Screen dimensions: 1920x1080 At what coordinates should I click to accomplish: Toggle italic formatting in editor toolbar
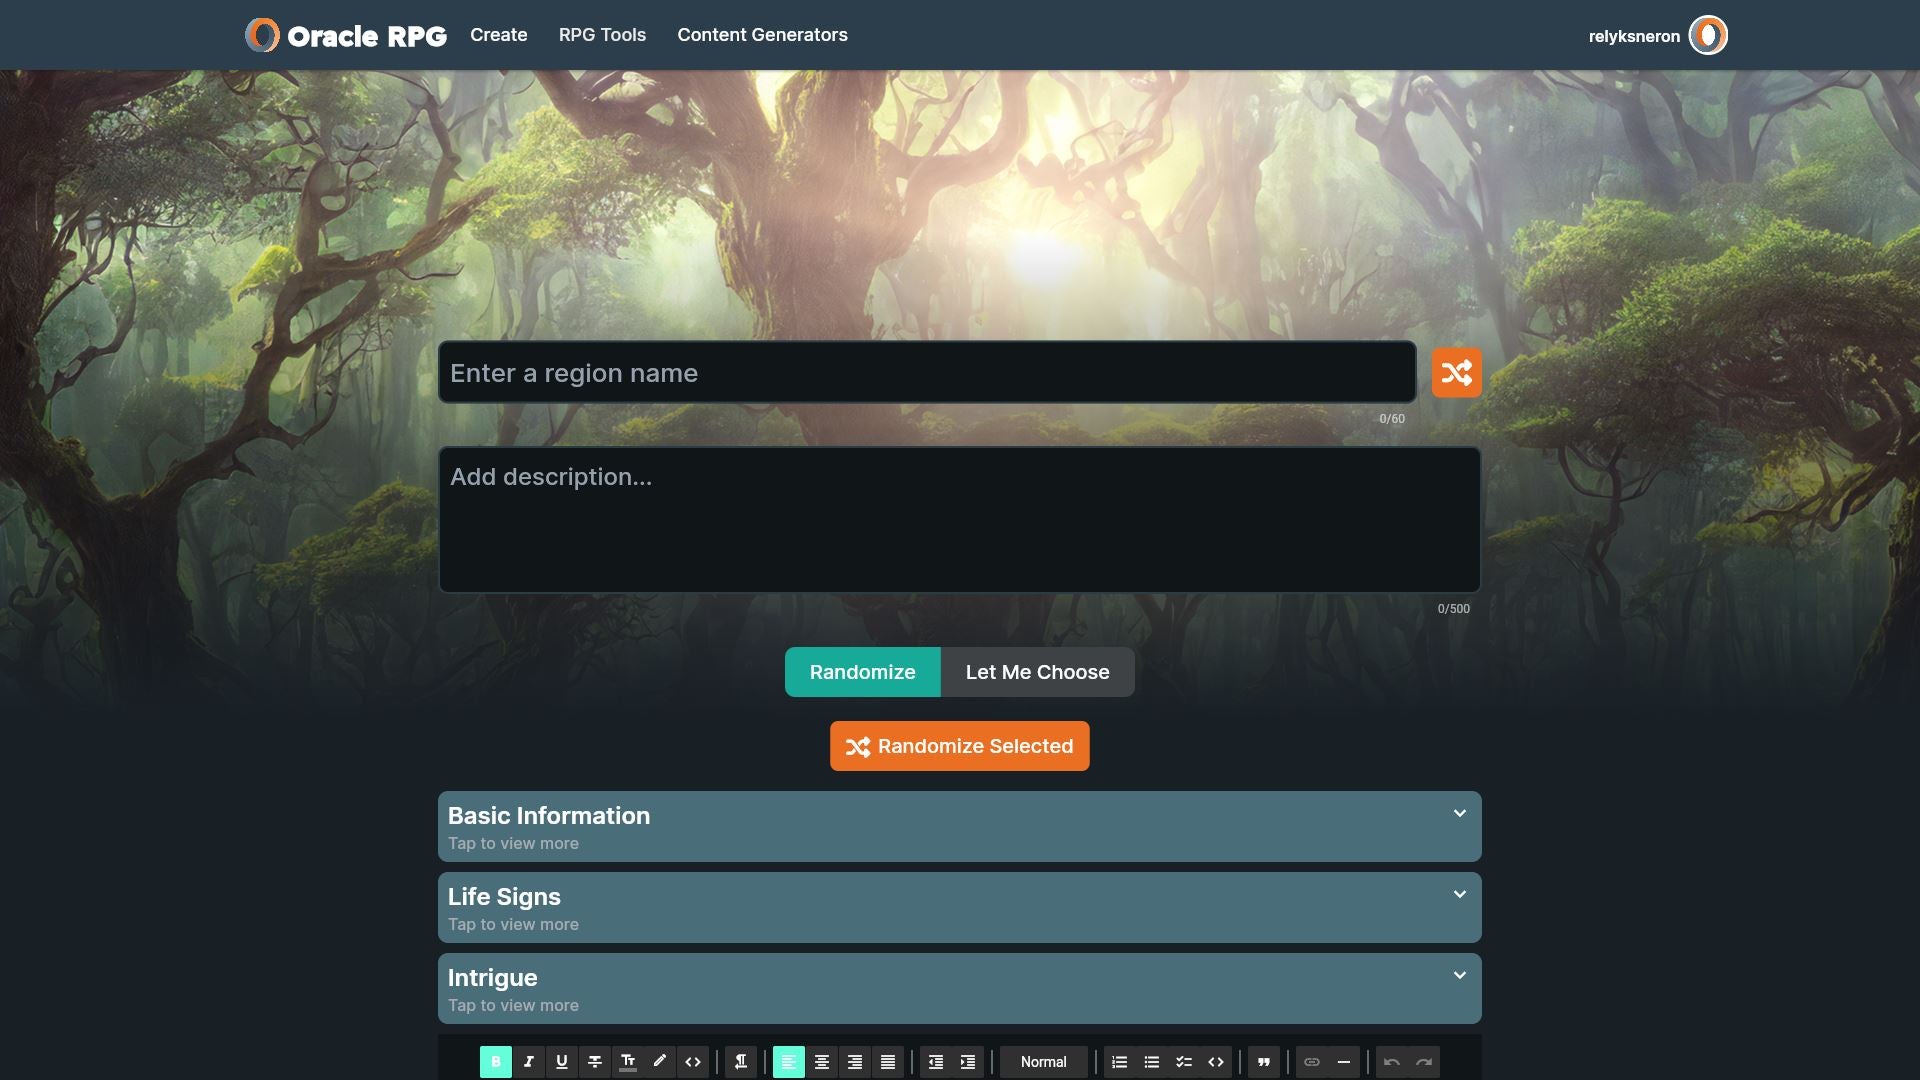529,1062
